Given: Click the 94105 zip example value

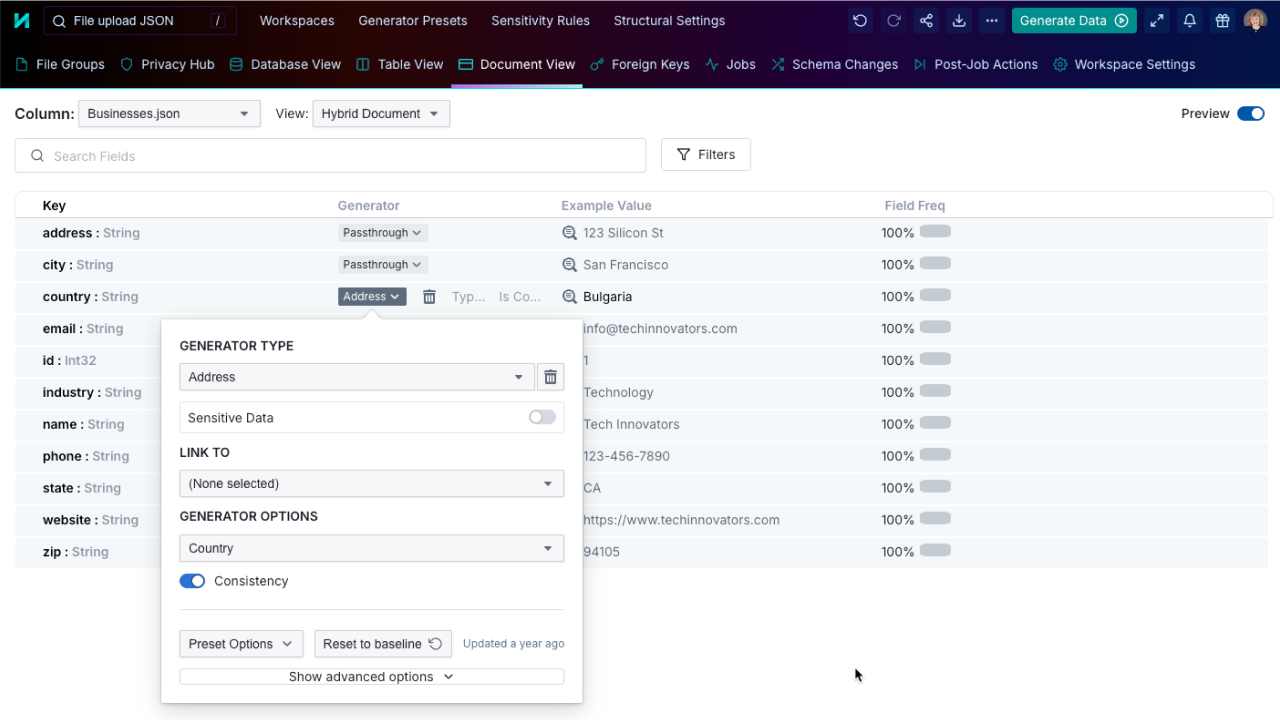Looking at the screenshot, I should point(601,553).
